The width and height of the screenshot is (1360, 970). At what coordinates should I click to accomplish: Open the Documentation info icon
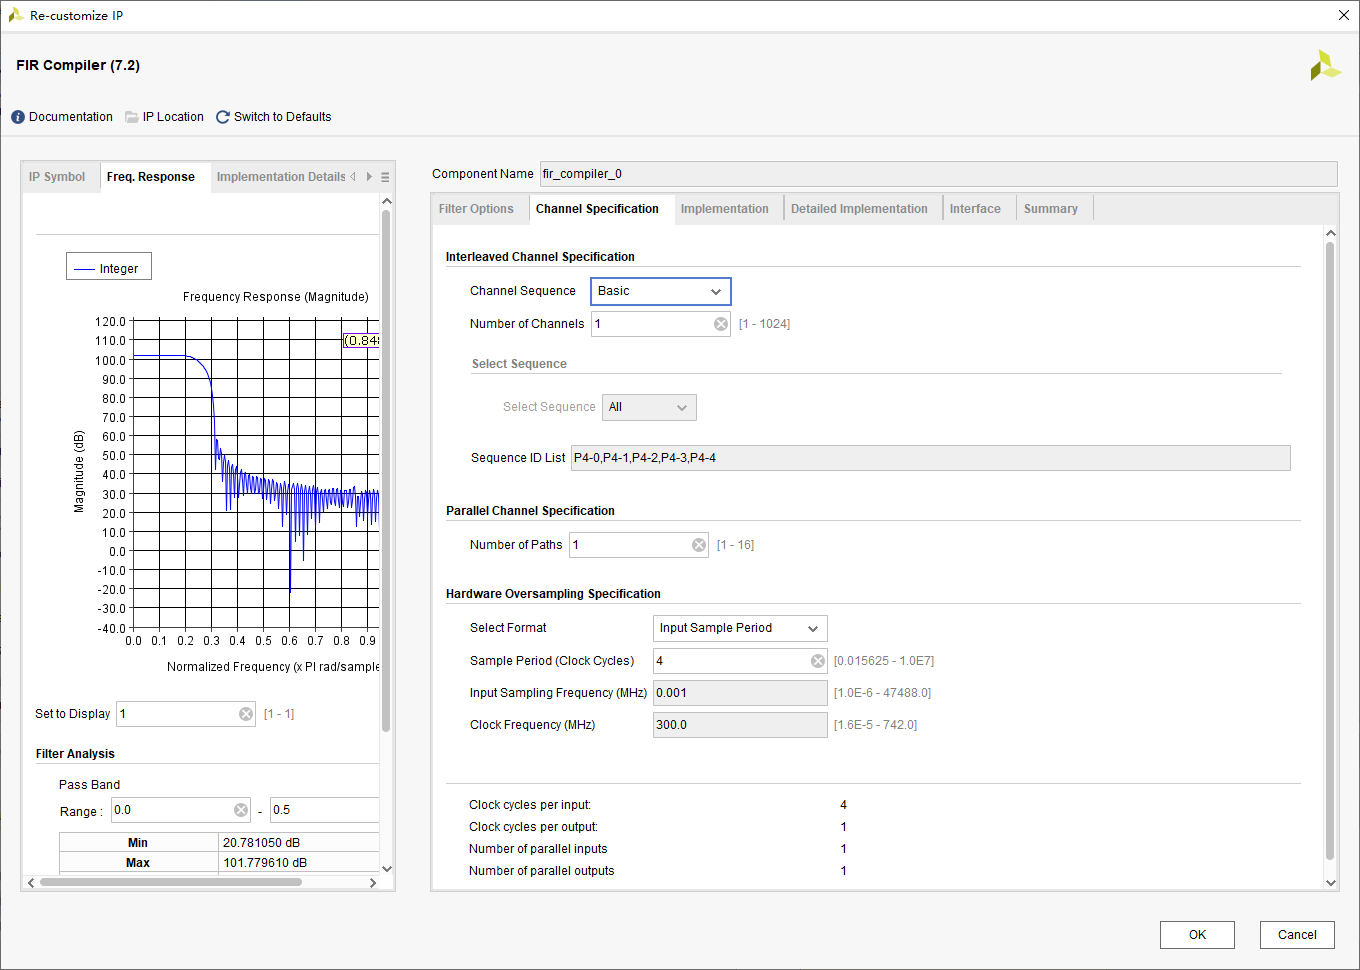point(18,117)
